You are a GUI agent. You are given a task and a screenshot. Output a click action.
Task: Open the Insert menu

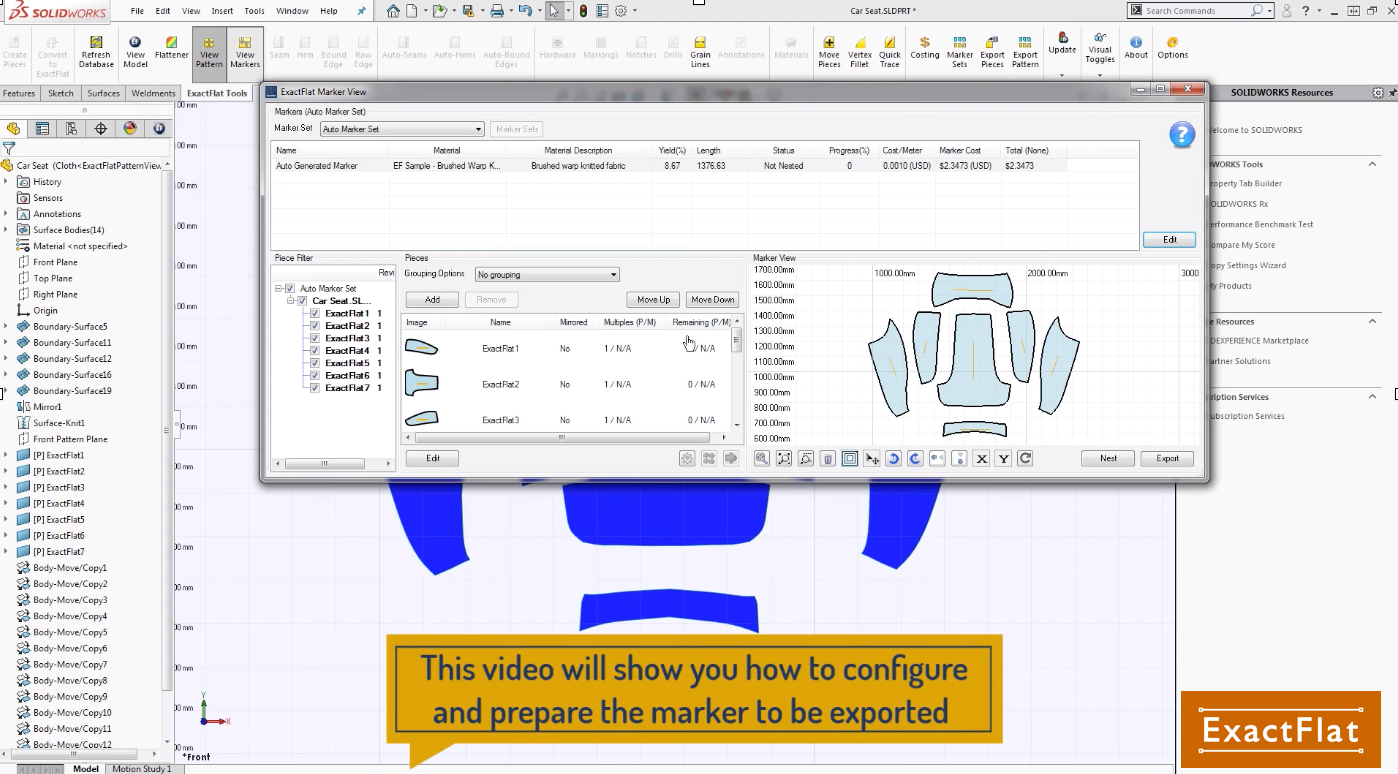point(222,11)
